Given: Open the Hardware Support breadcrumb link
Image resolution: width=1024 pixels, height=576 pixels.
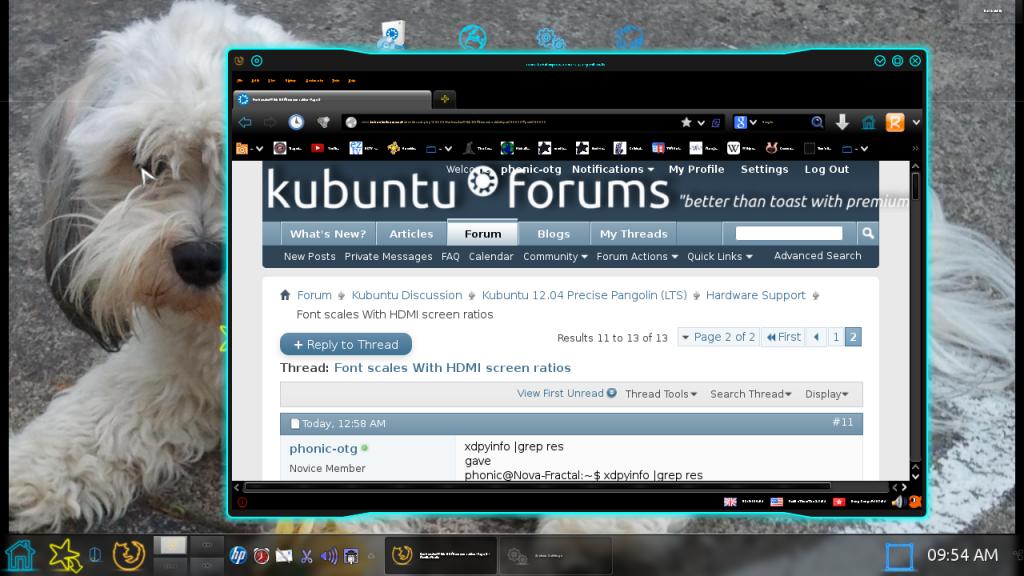Looking at the screenshot, I should pyautogui.click(x=755, y=295).
